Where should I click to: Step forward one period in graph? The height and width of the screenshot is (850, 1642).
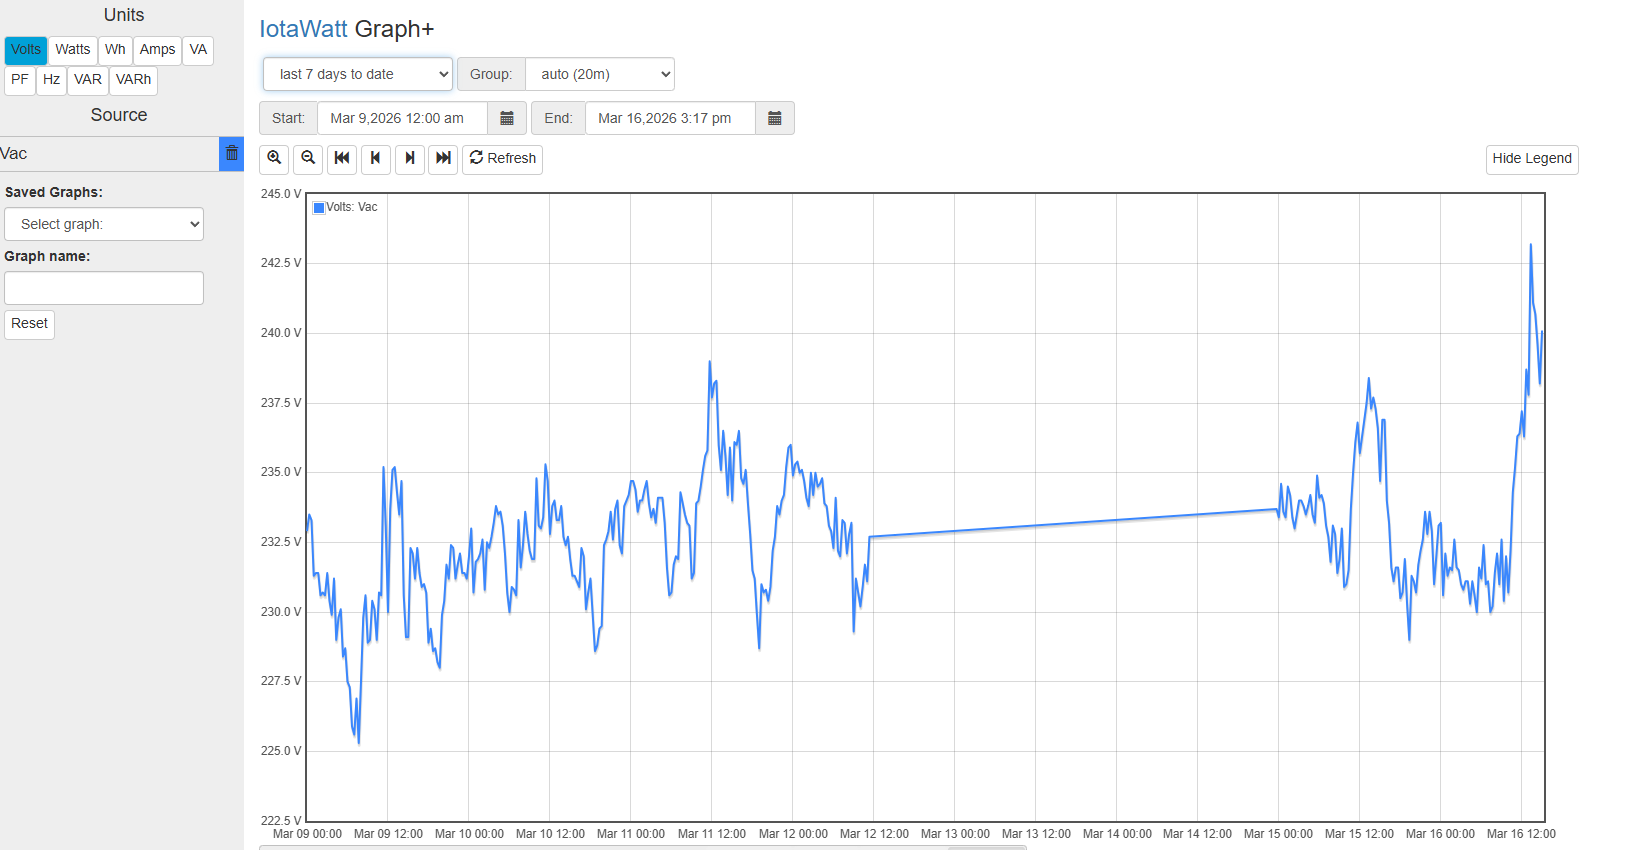click(410, 159)
